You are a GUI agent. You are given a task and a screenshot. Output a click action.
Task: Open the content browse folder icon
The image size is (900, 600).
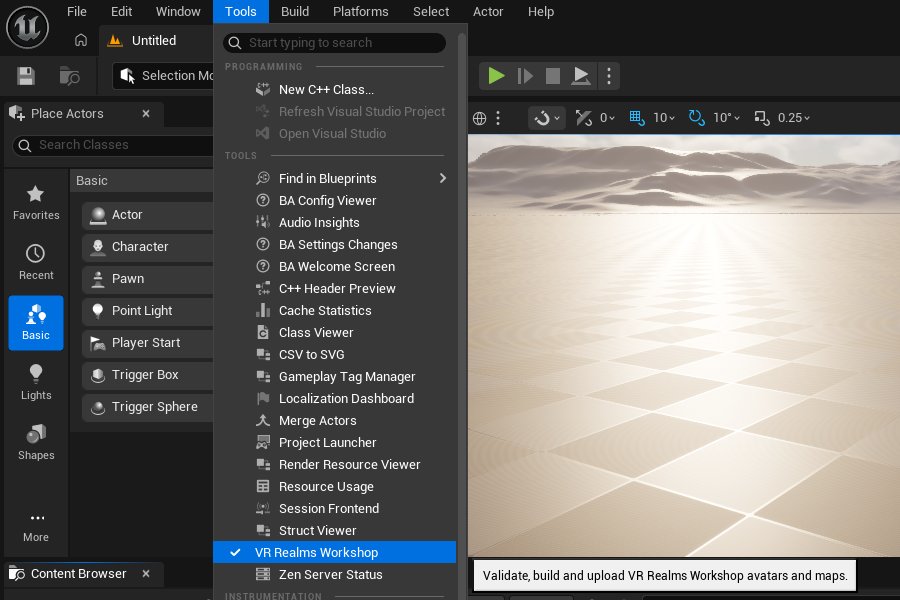(x=69, y=76)
